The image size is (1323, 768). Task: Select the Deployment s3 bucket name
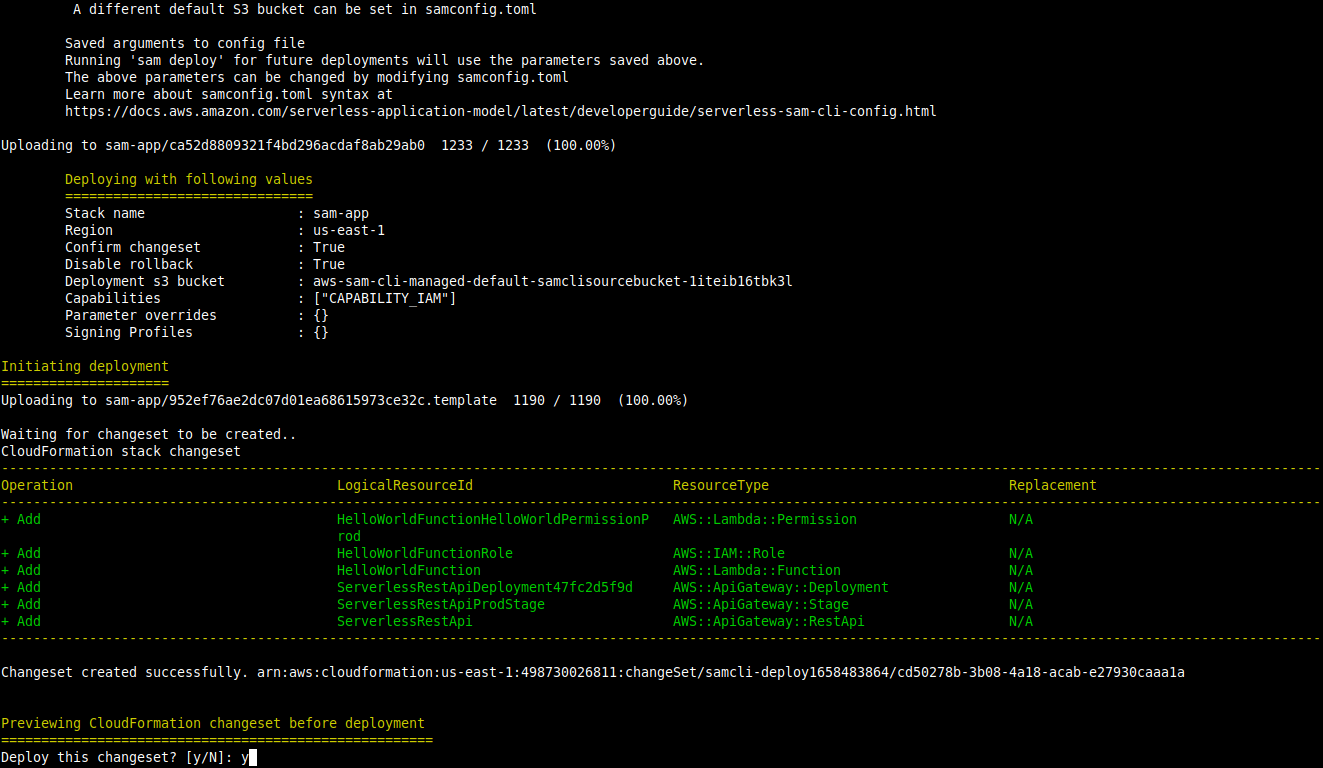552,281
